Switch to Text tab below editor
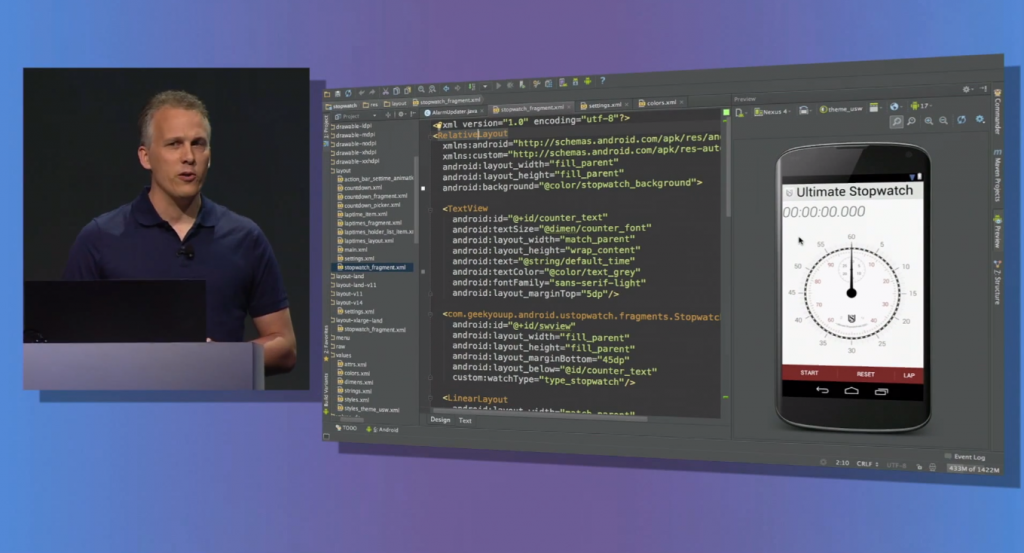1024x553 pixels. (465, 420)
